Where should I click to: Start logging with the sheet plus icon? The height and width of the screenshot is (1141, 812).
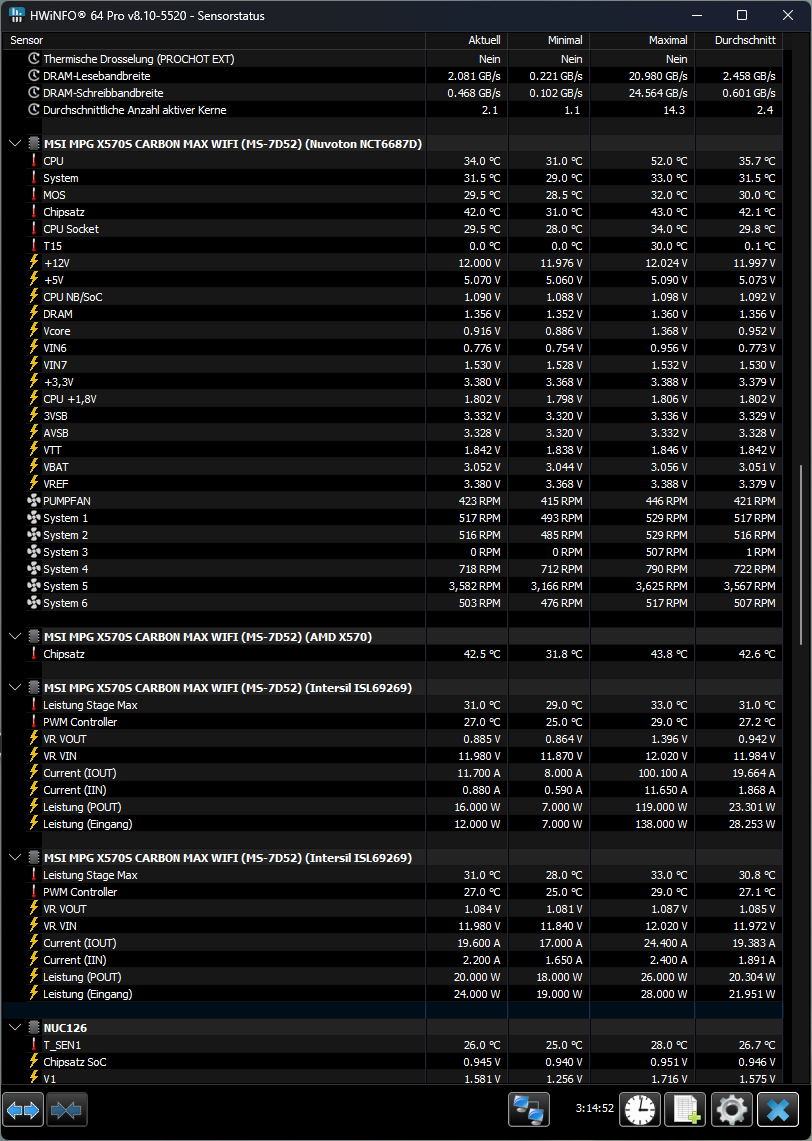[x=685, y=1110]
